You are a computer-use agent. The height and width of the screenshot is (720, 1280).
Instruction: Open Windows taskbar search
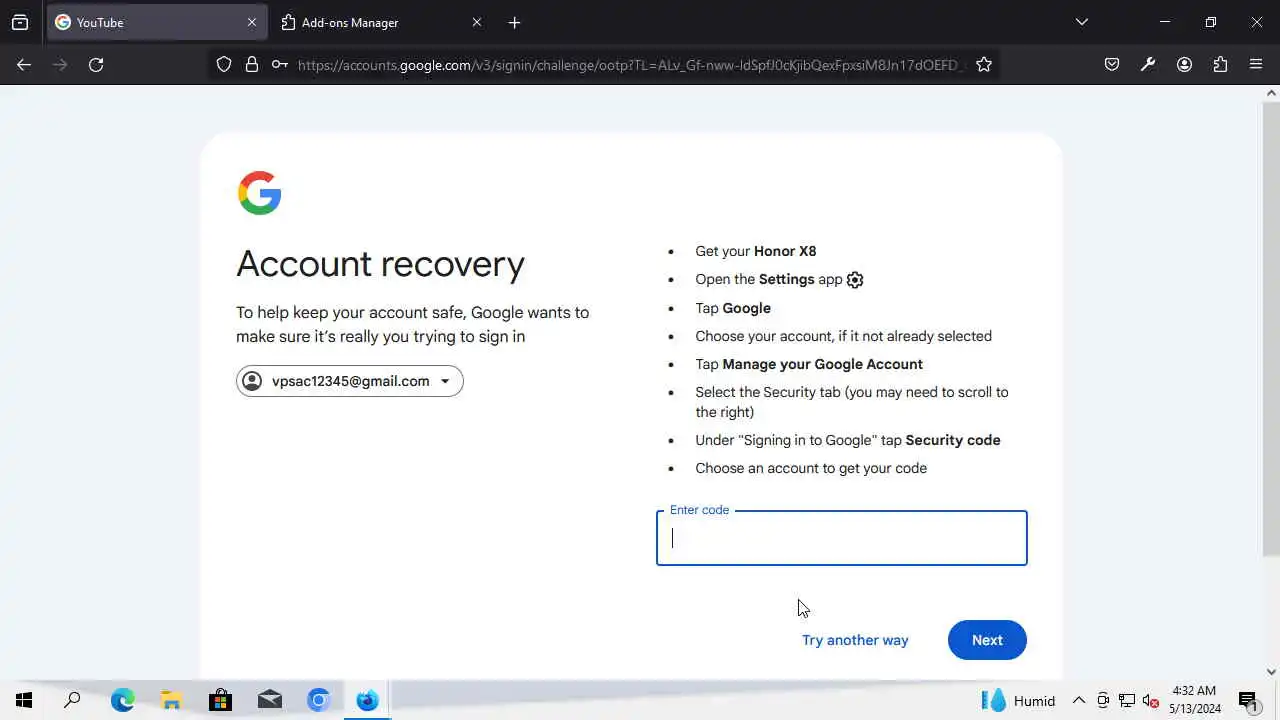(x=72, y=700)
